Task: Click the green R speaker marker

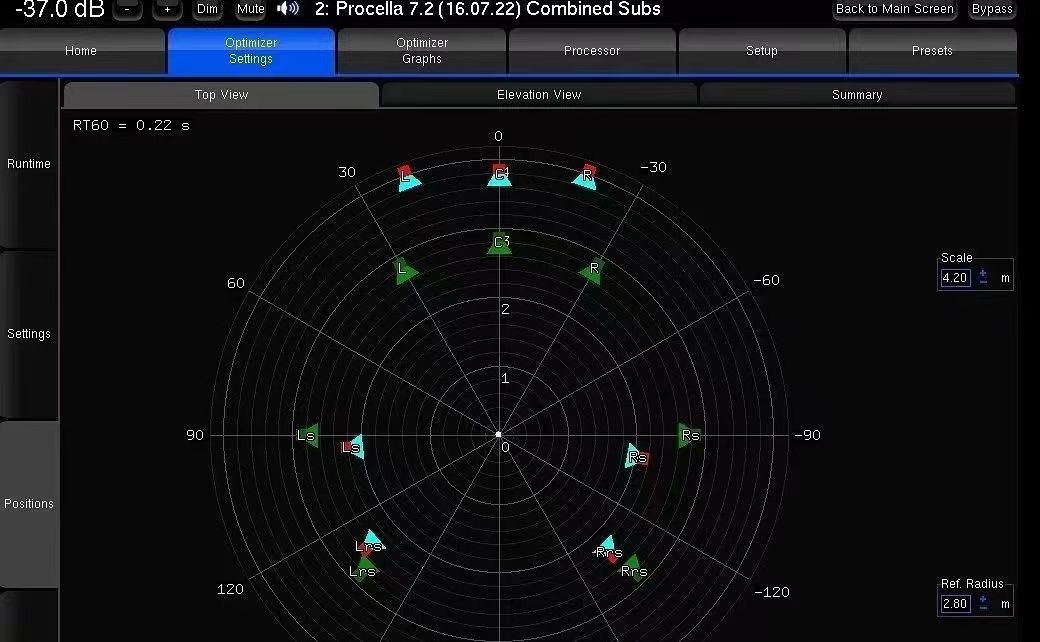Action: (x=592, y=270)
